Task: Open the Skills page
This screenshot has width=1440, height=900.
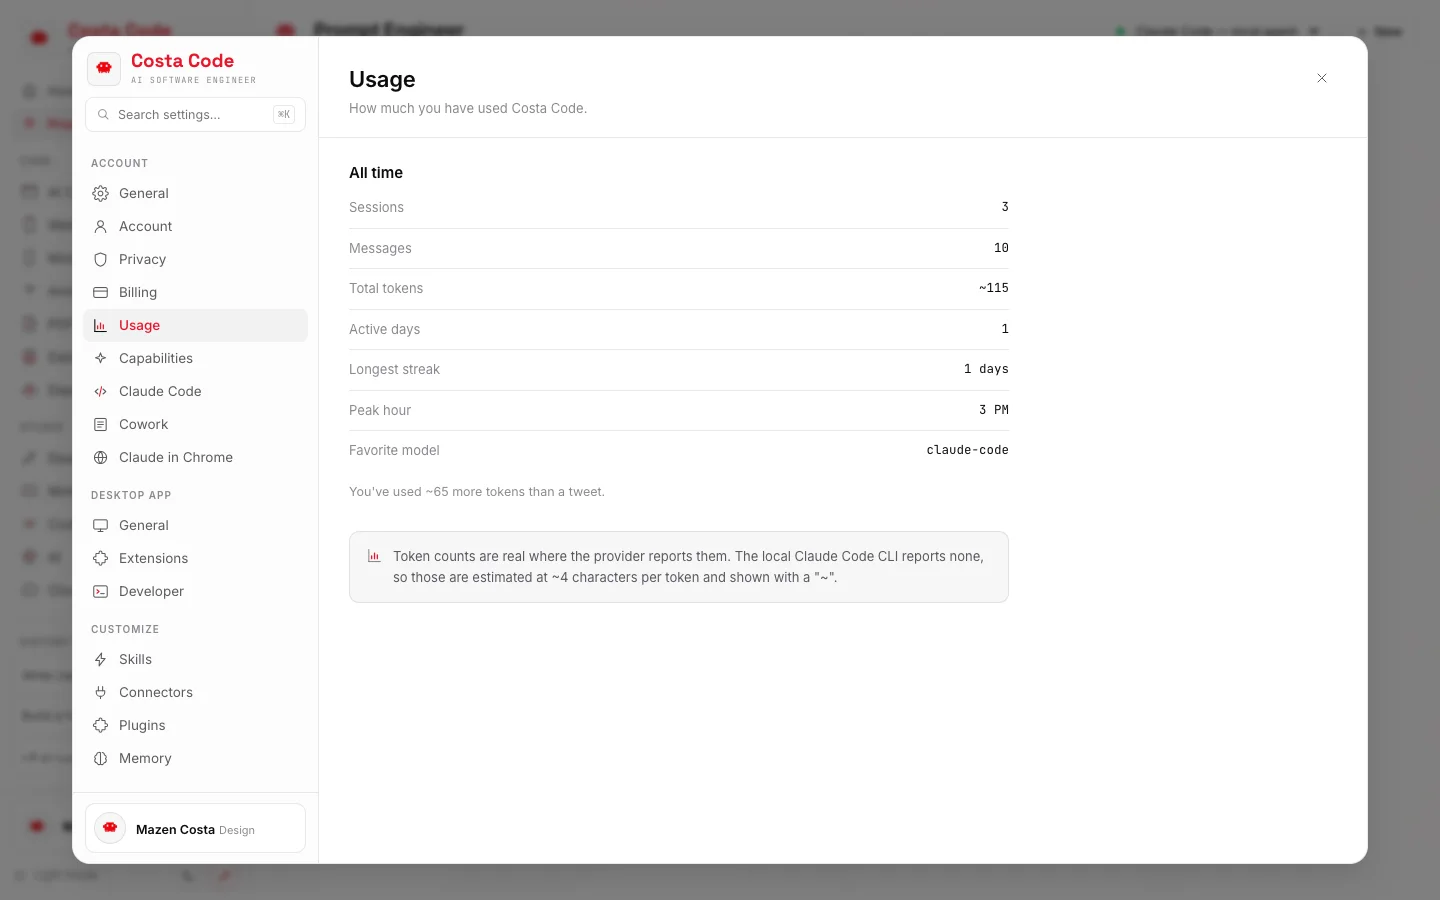Action: pos(195,659)
